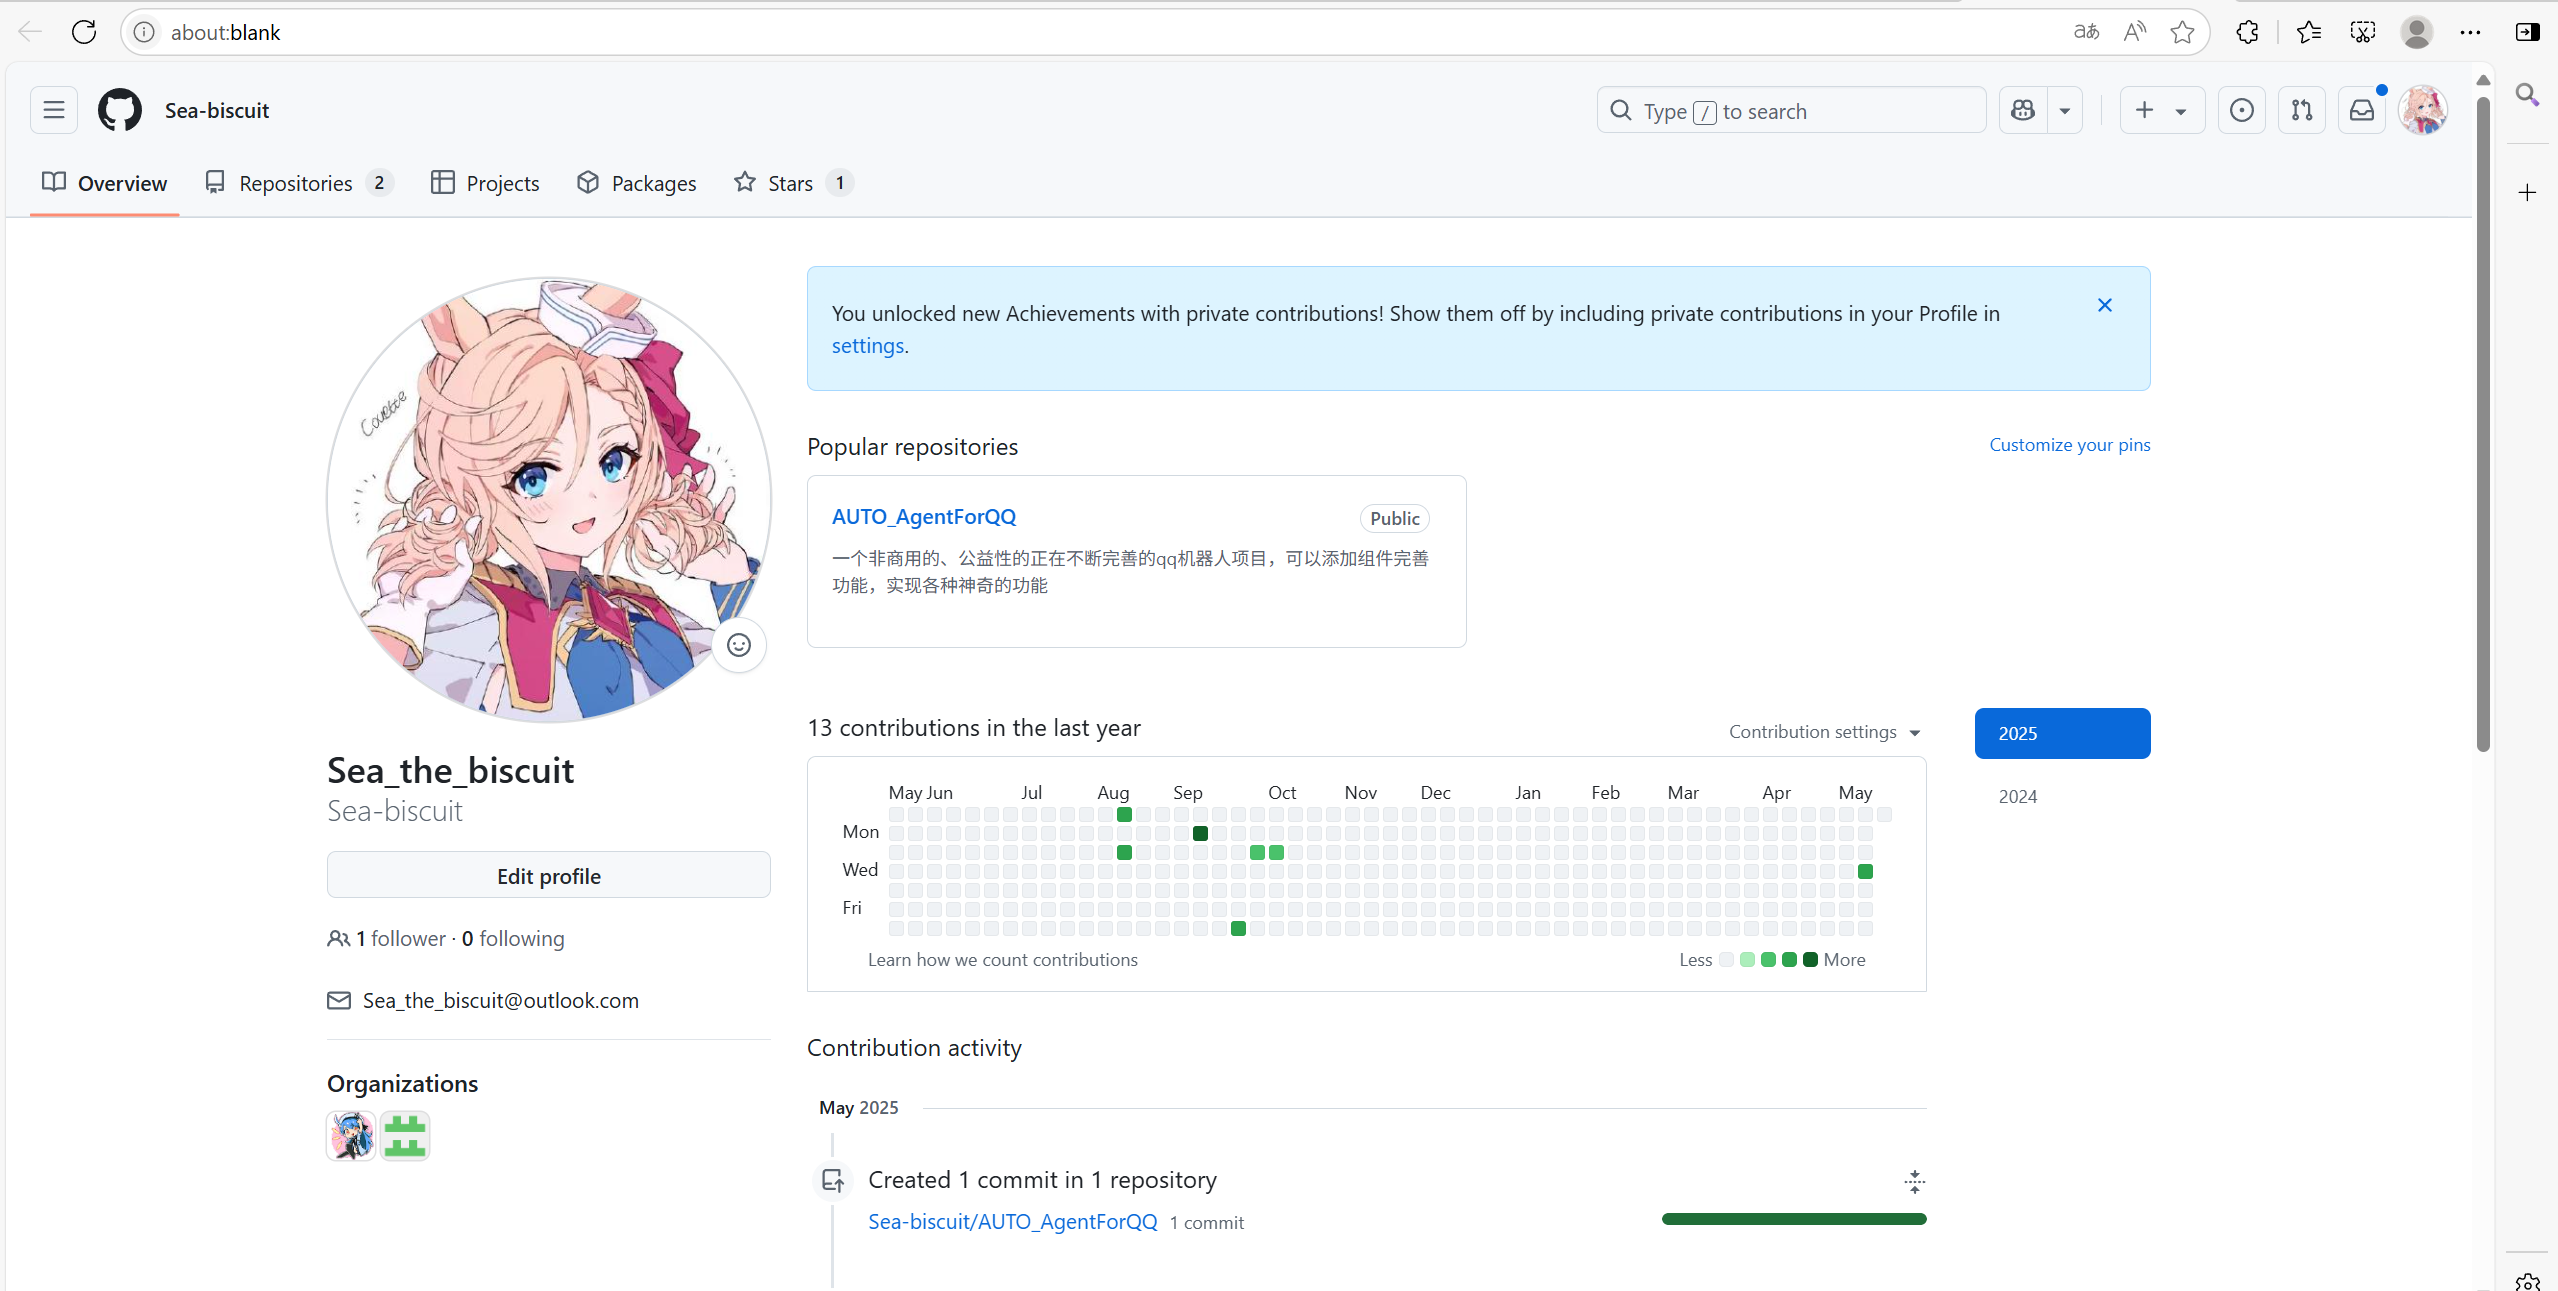Click the dark green September contribution square

[1200, 833]
